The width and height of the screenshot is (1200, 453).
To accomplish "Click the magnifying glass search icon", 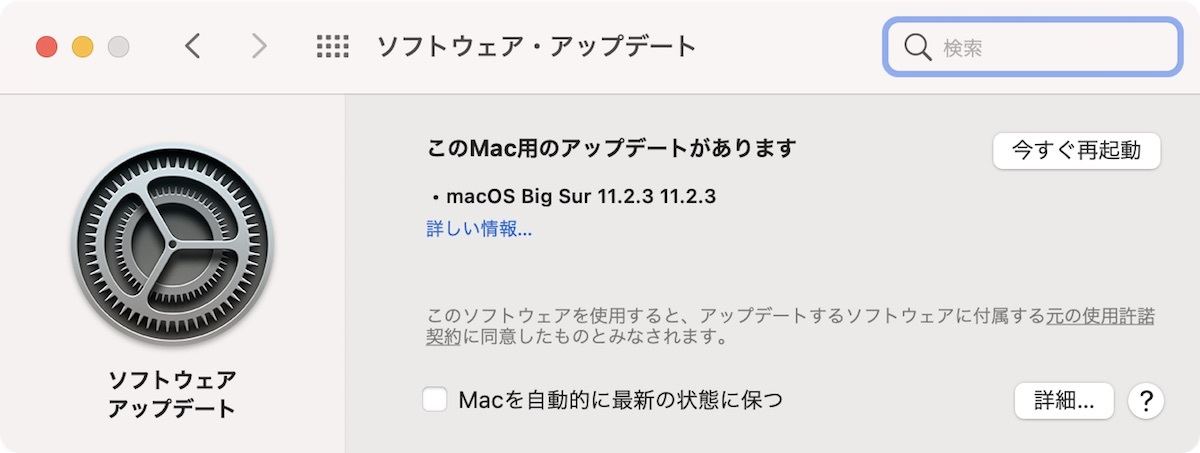I will pyautogui.click(x=917, y=47).
